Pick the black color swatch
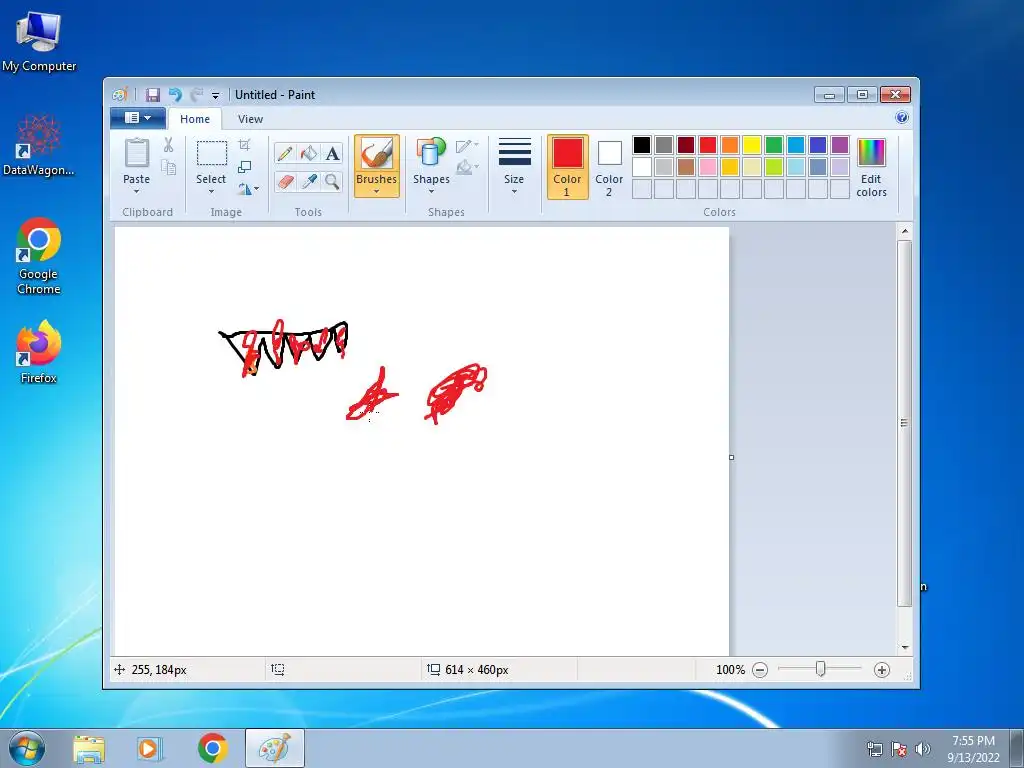 (642, 144)
